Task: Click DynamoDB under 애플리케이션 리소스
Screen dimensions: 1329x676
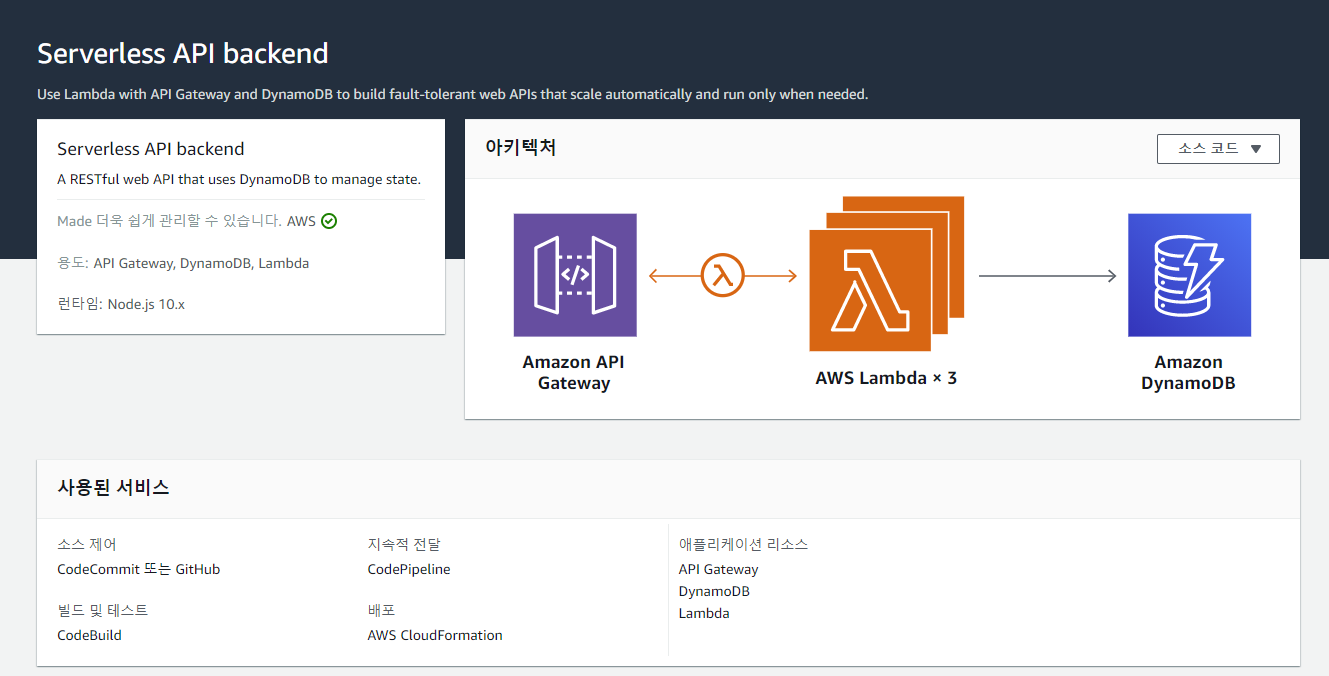Action: [714, 591]
